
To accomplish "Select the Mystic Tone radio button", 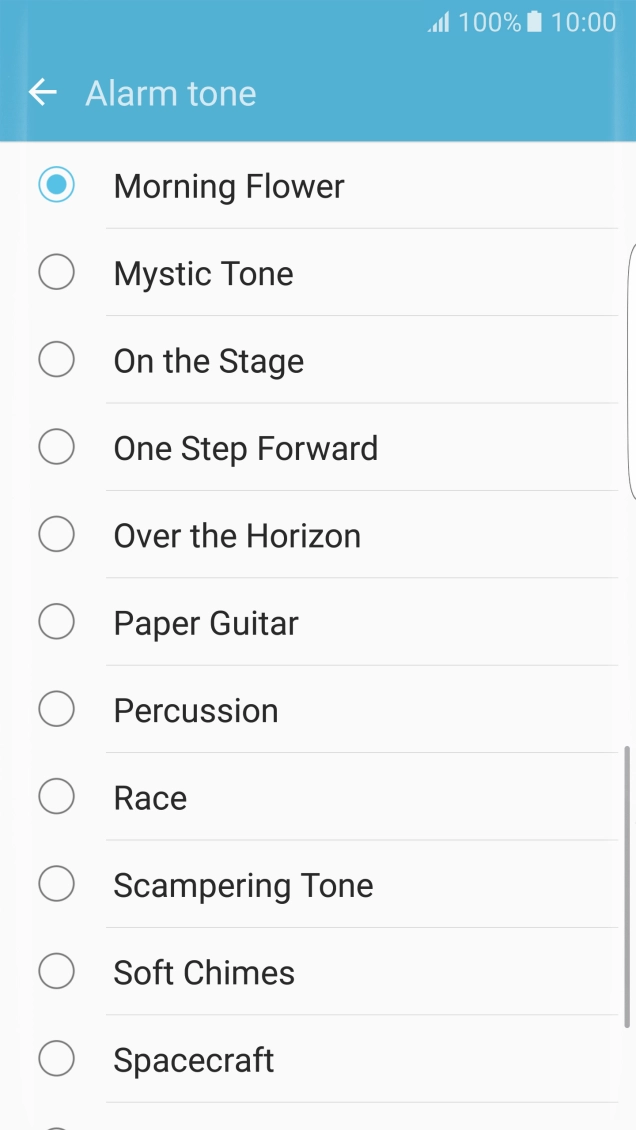I will pos(57,272).
